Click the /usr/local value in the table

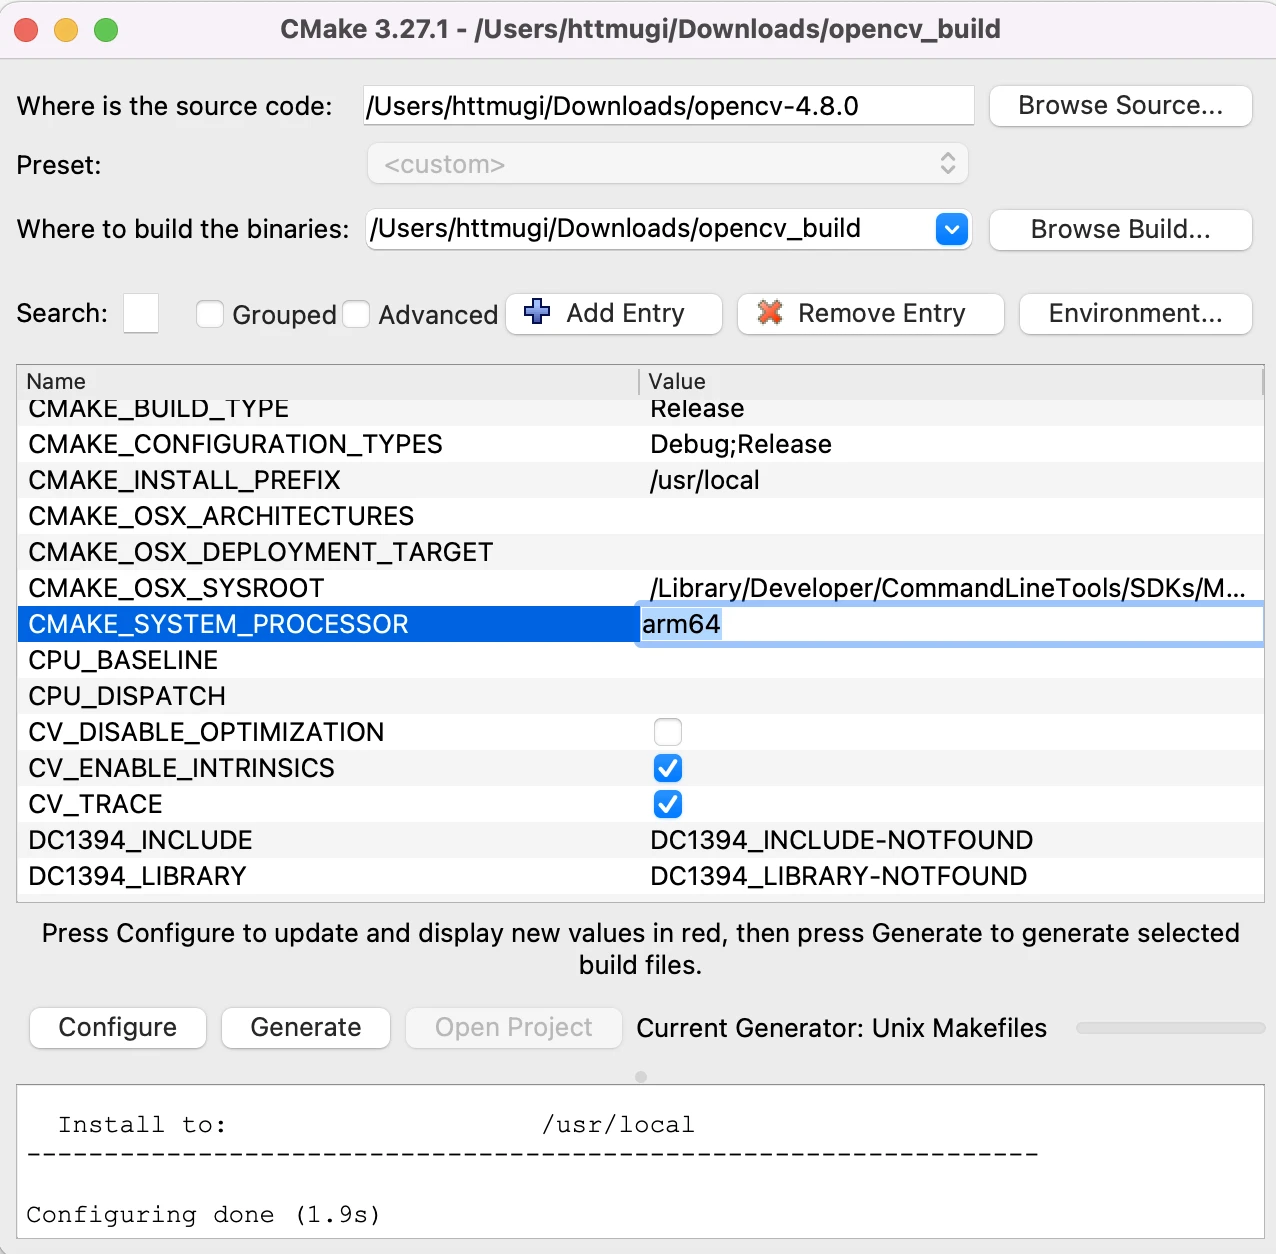click(x=705, y=480)
